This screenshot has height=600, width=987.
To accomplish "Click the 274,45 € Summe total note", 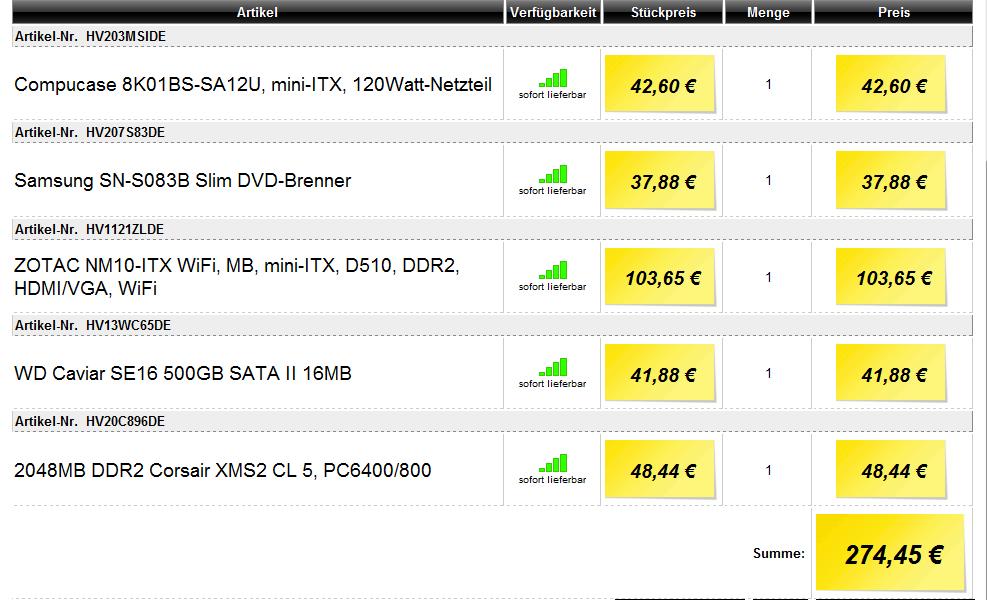I will coord(891,553).
